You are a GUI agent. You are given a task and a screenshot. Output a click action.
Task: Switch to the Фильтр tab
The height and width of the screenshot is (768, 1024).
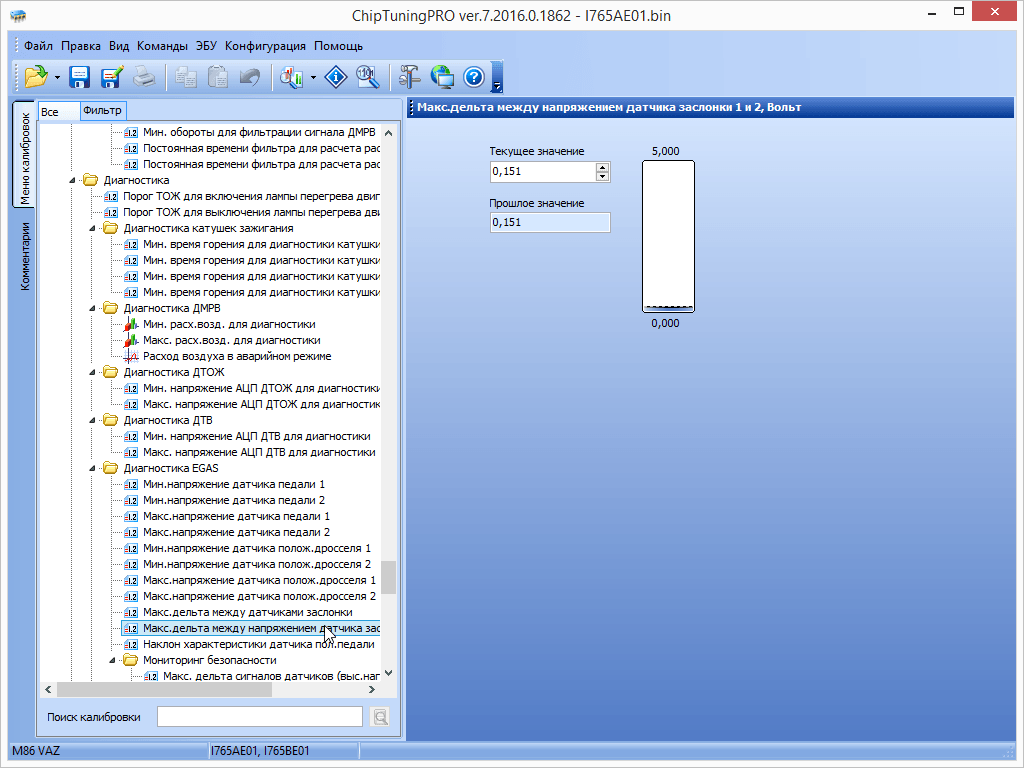(x=102, y=110)
